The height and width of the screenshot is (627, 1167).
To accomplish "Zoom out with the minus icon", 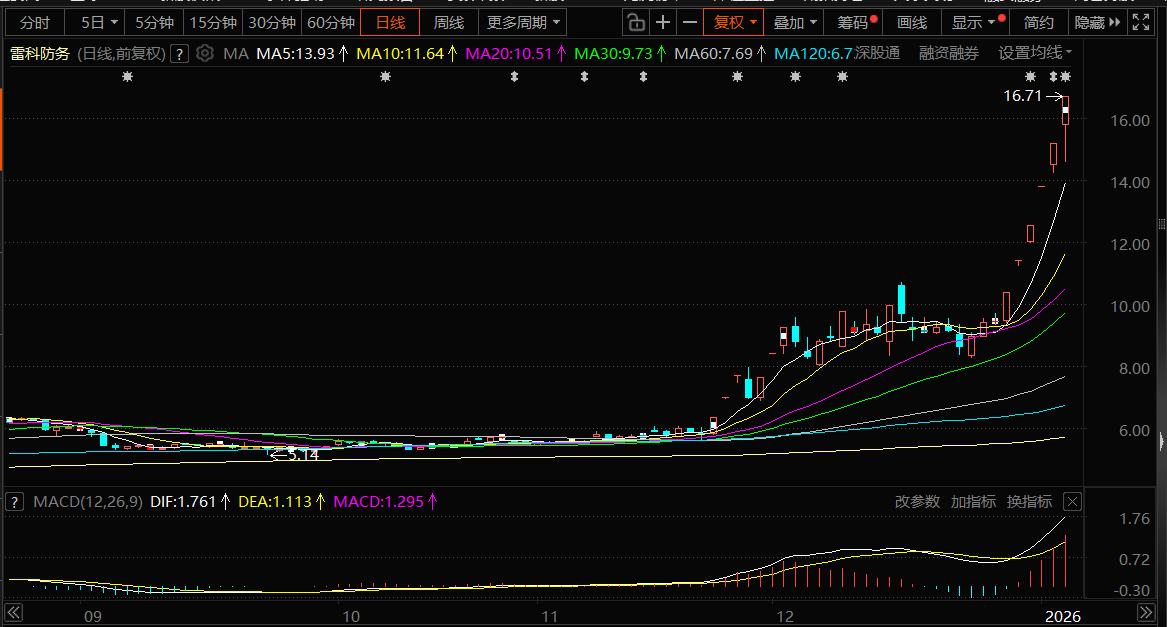I will [690, 22].
